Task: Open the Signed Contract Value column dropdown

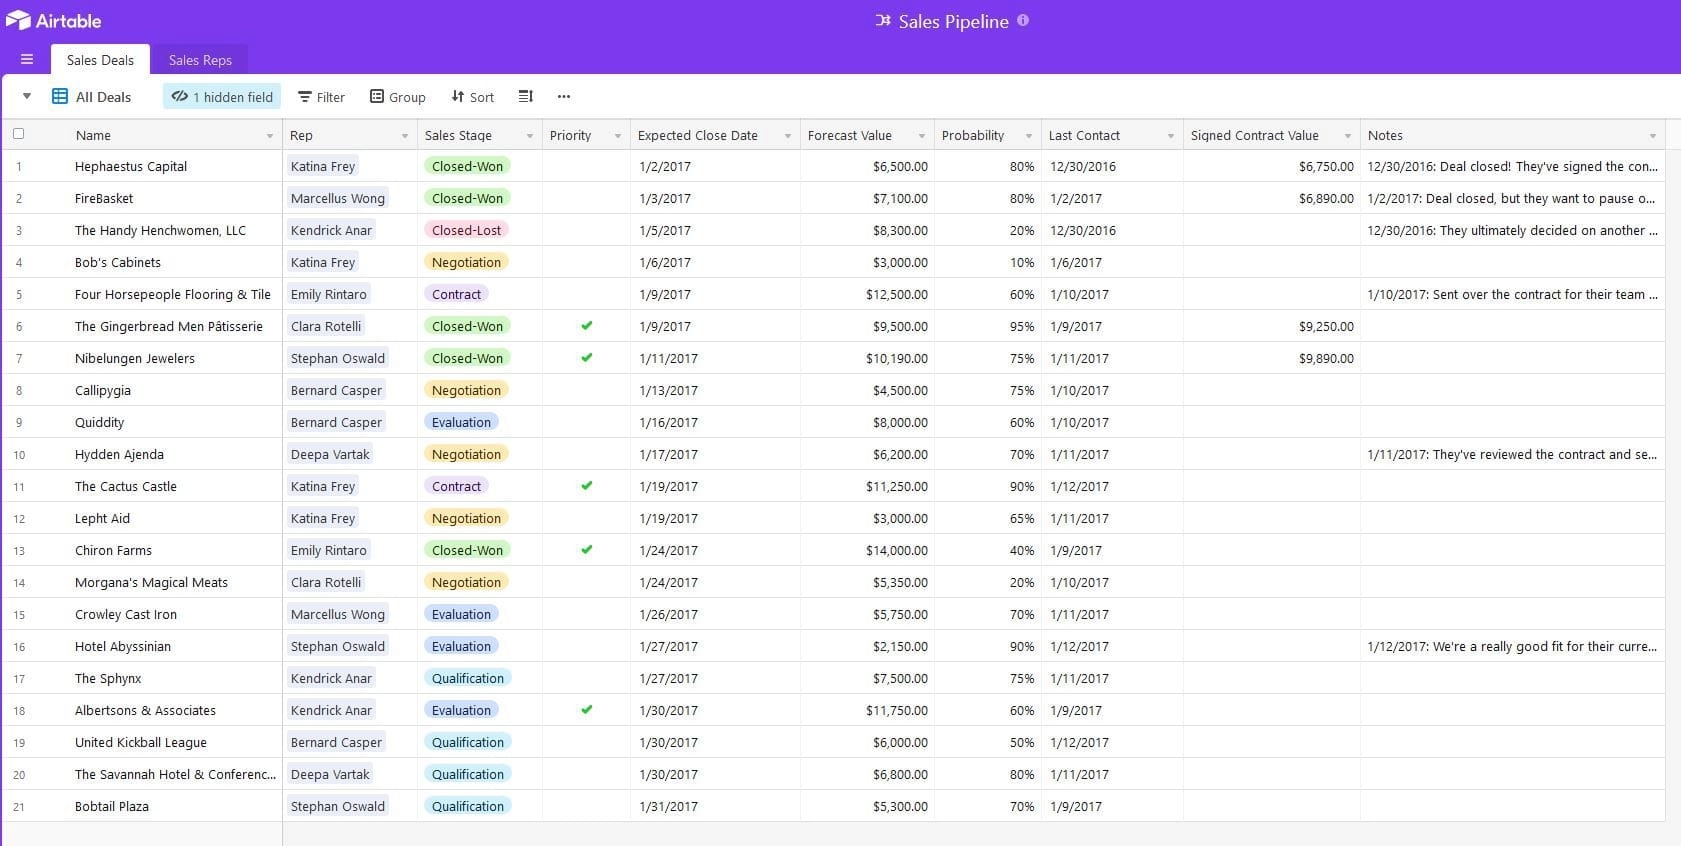Action: 1348,136
